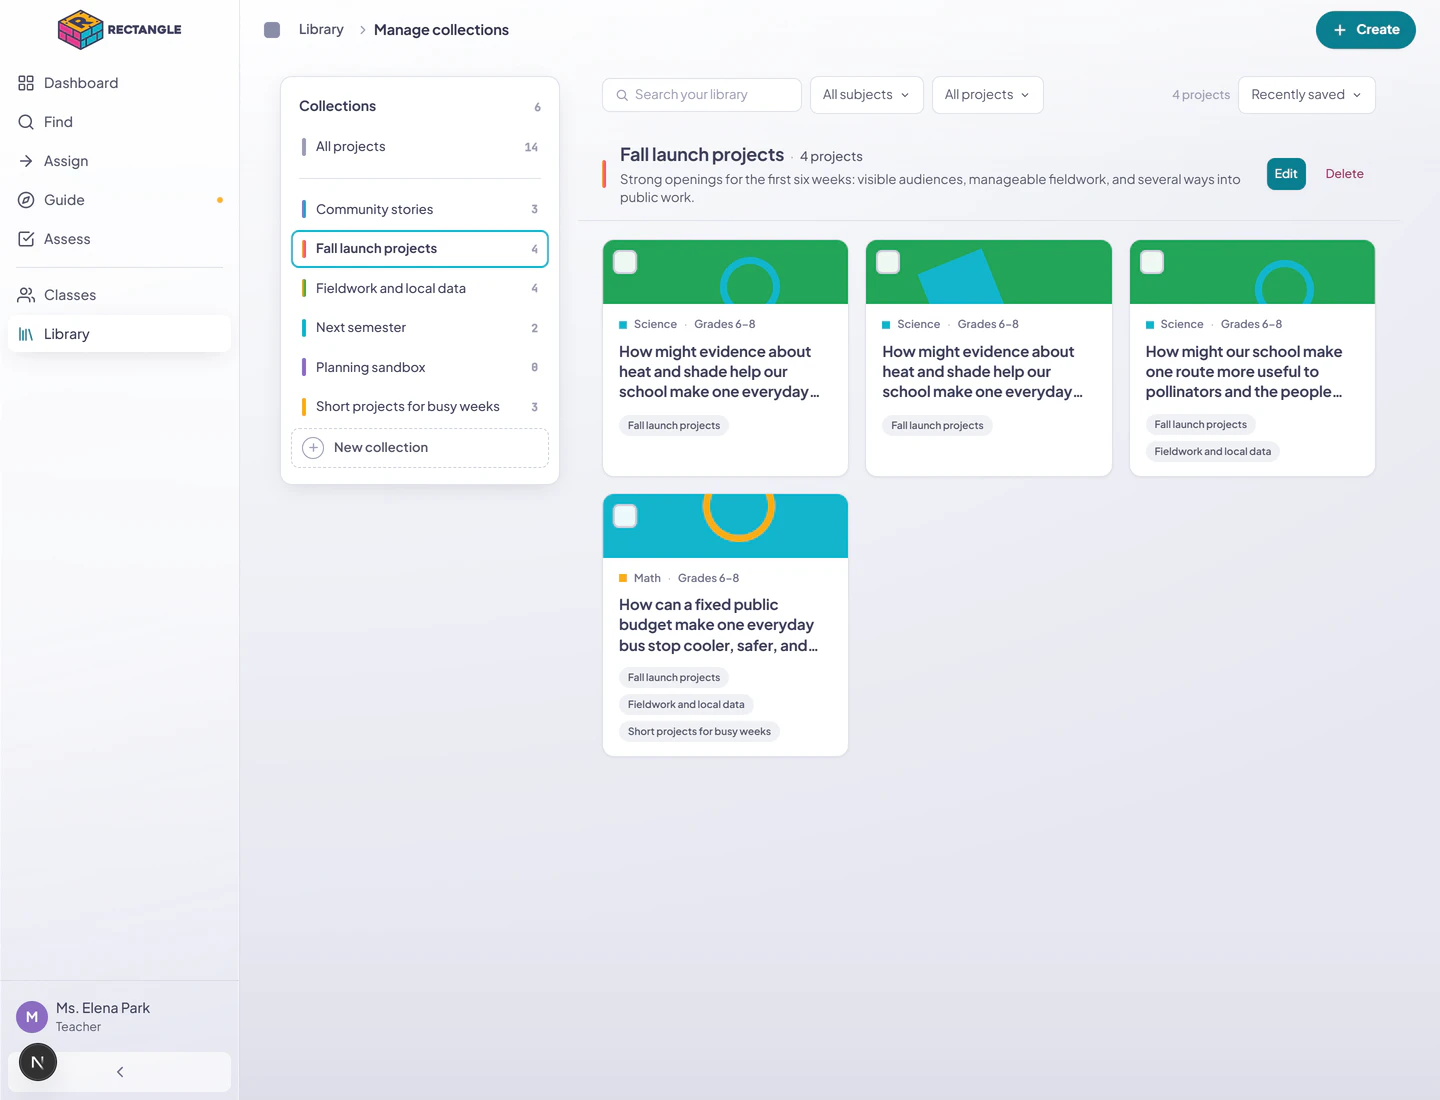Click the Rectangle logo icon
The height and width of the screenshot is (1100, 1440).
coord(80,30)
